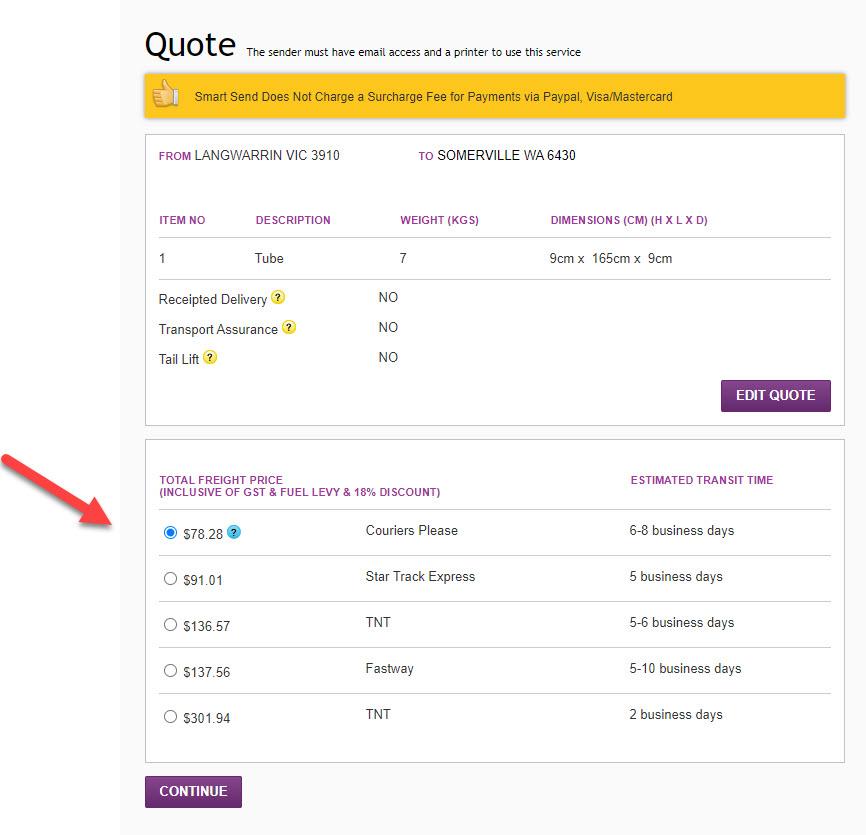Pick the $301.94 TNT radio button
The height and width of the screenshot is (835, 866).
(x=170, y=717)
